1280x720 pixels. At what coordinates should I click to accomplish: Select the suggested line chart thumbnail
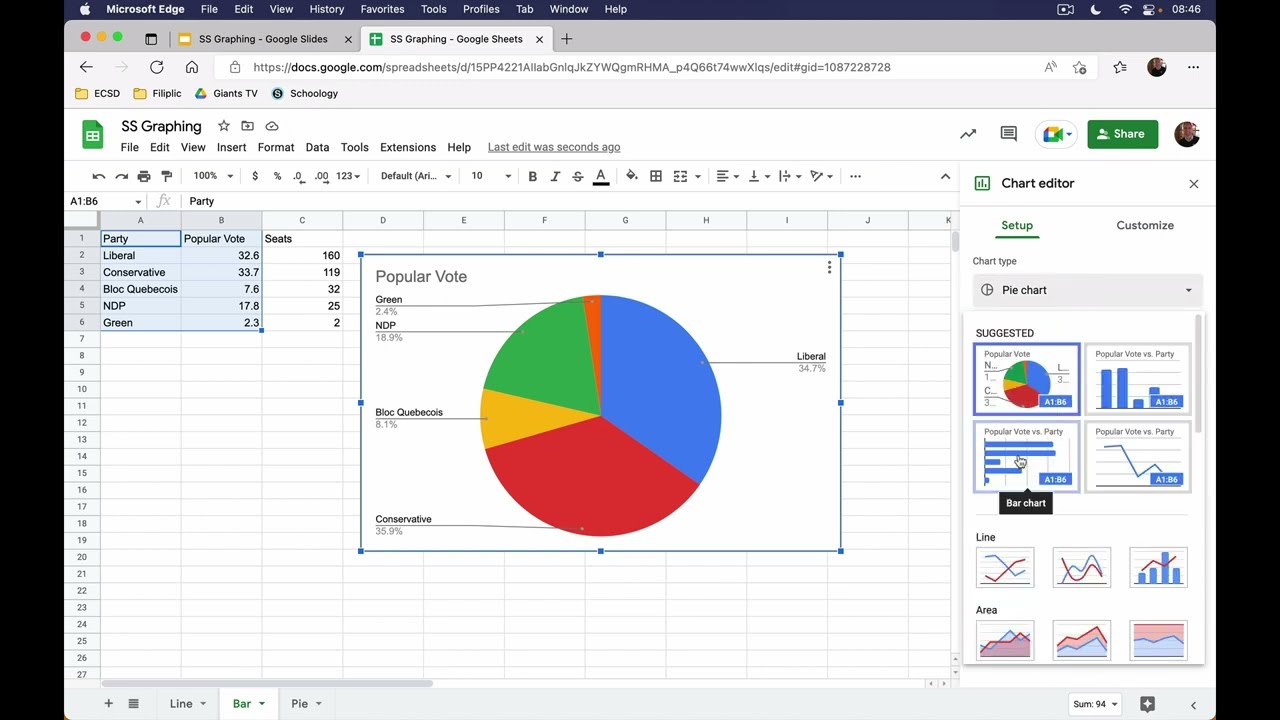pos(1138,457)
